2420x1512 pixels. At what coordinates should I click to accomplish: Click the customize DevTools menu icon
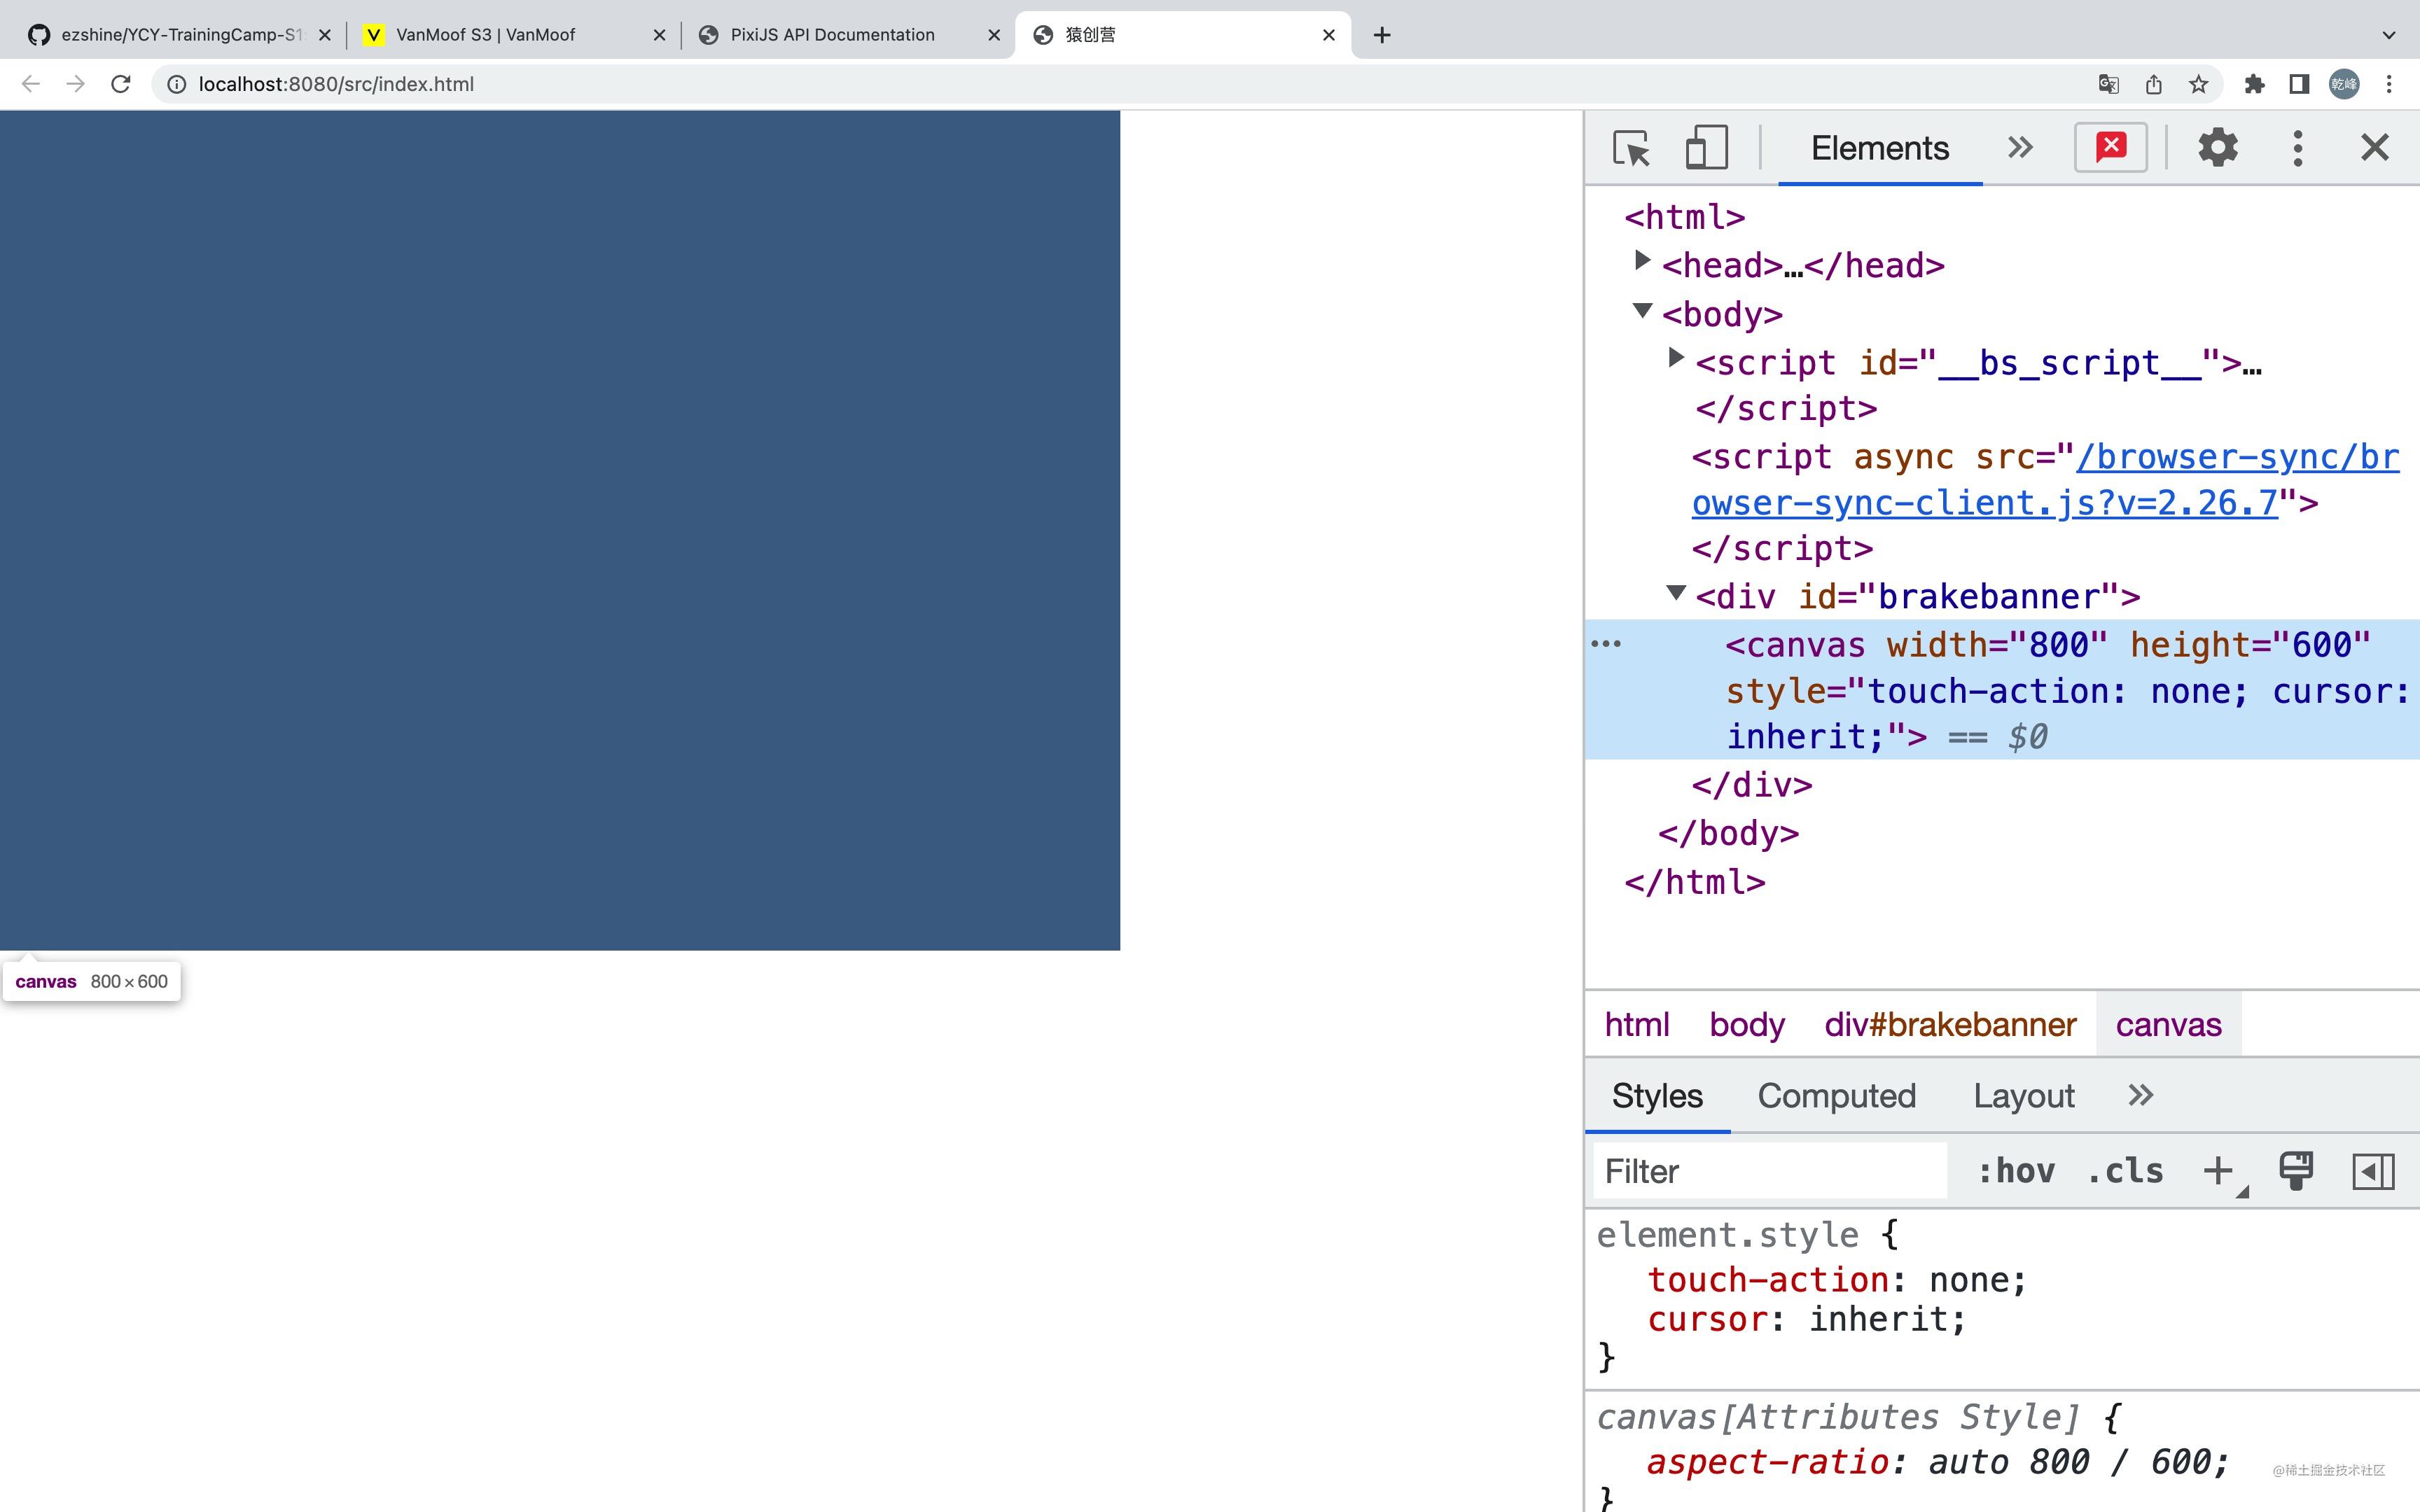pos(2298,146)
